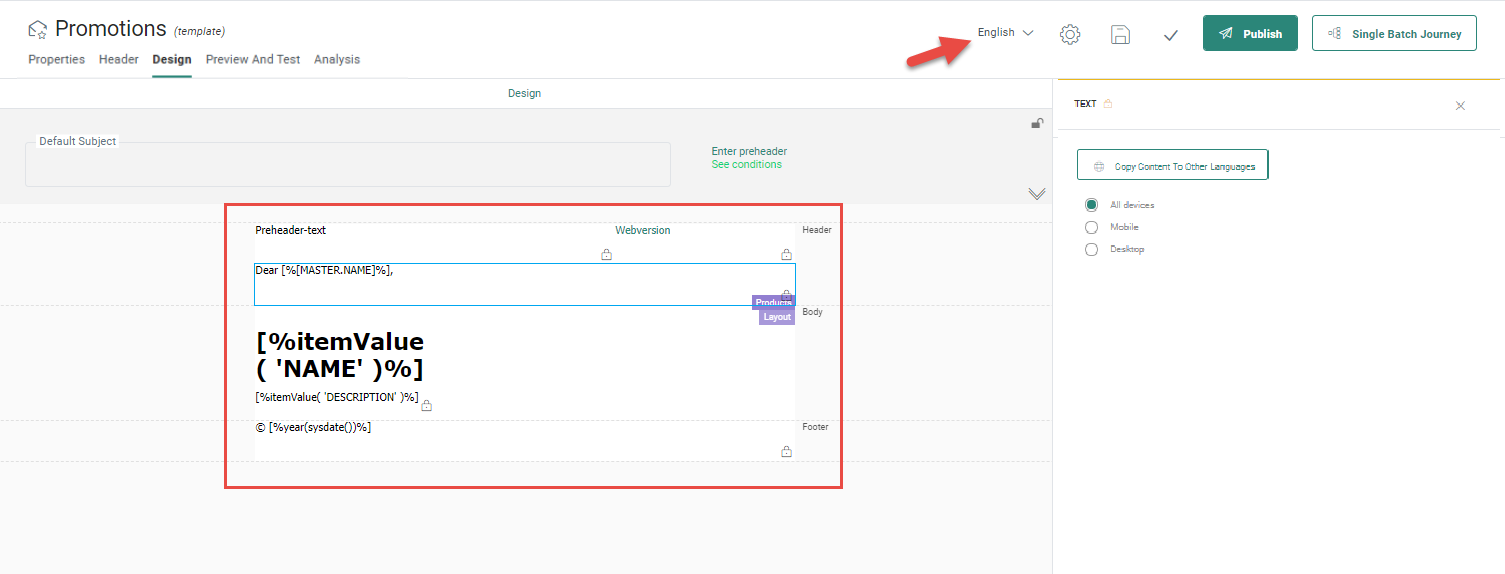
Task: Click Copy Content To Other Languages button
Action: (1172, 166)
